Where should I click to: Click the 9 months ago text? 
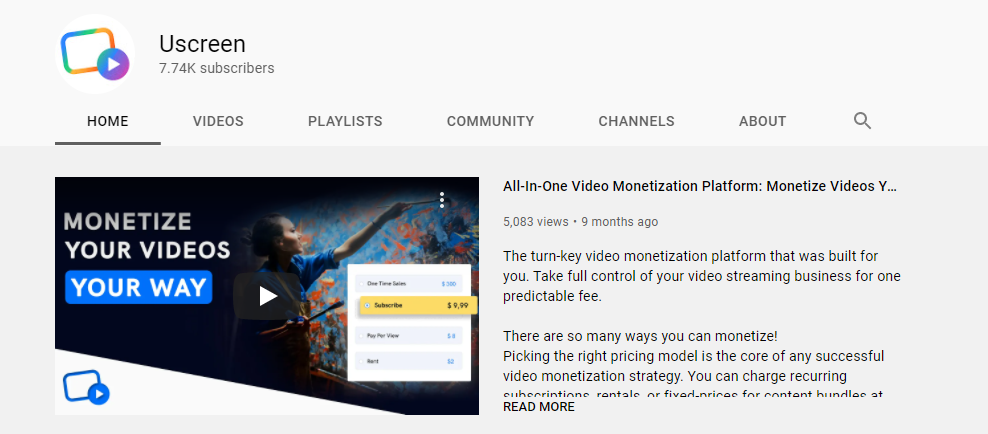click(x=619, y=222)
